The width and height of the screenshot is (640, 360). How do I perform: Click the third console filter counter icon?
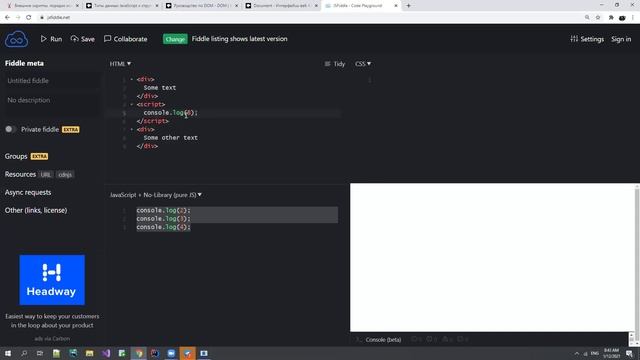[447, 339]
